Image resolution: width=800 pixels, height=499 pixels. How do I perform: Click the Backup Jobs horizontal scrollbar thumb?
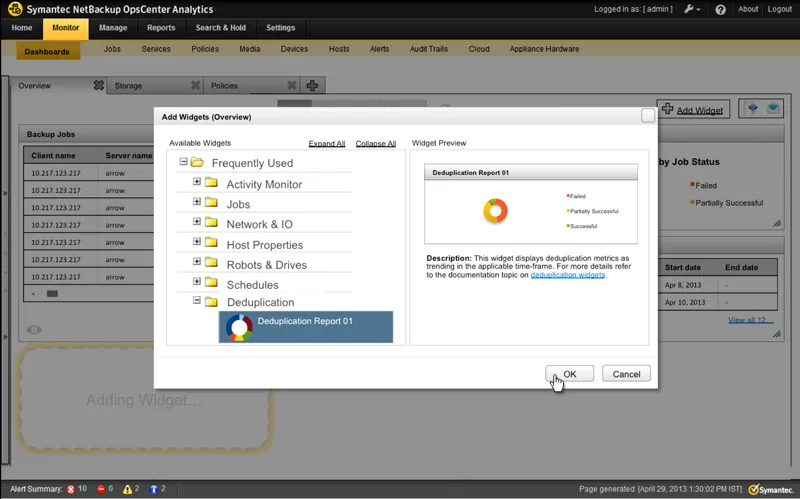52,293
